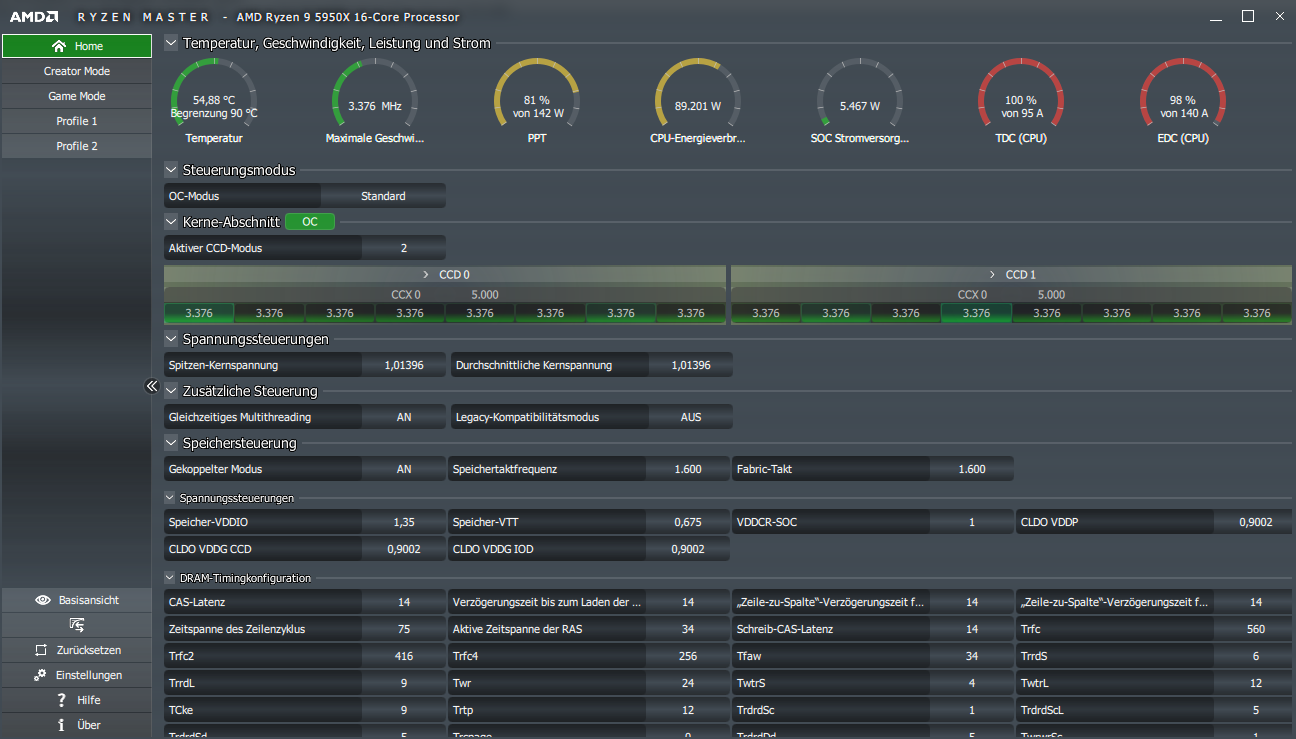Click the AMD logo in the title bar
This screenshot has width=1296, height=739.
point(34,17)
